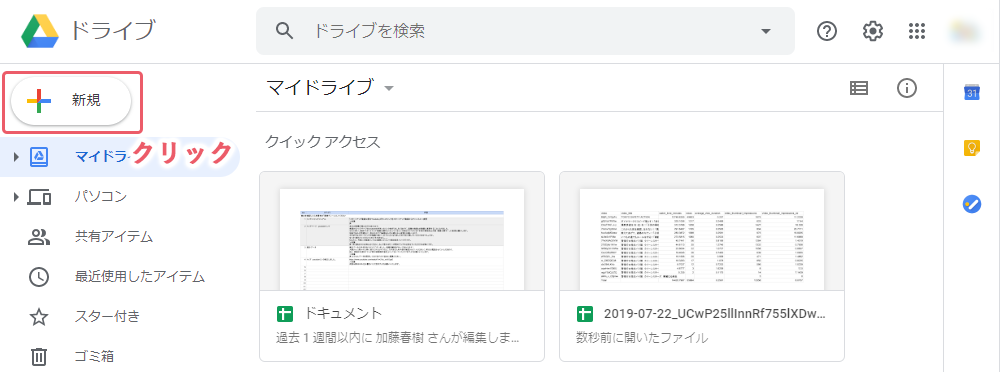Click the trash can icon
This screenshot has height=372, width=1000.
tap(39, 357)
